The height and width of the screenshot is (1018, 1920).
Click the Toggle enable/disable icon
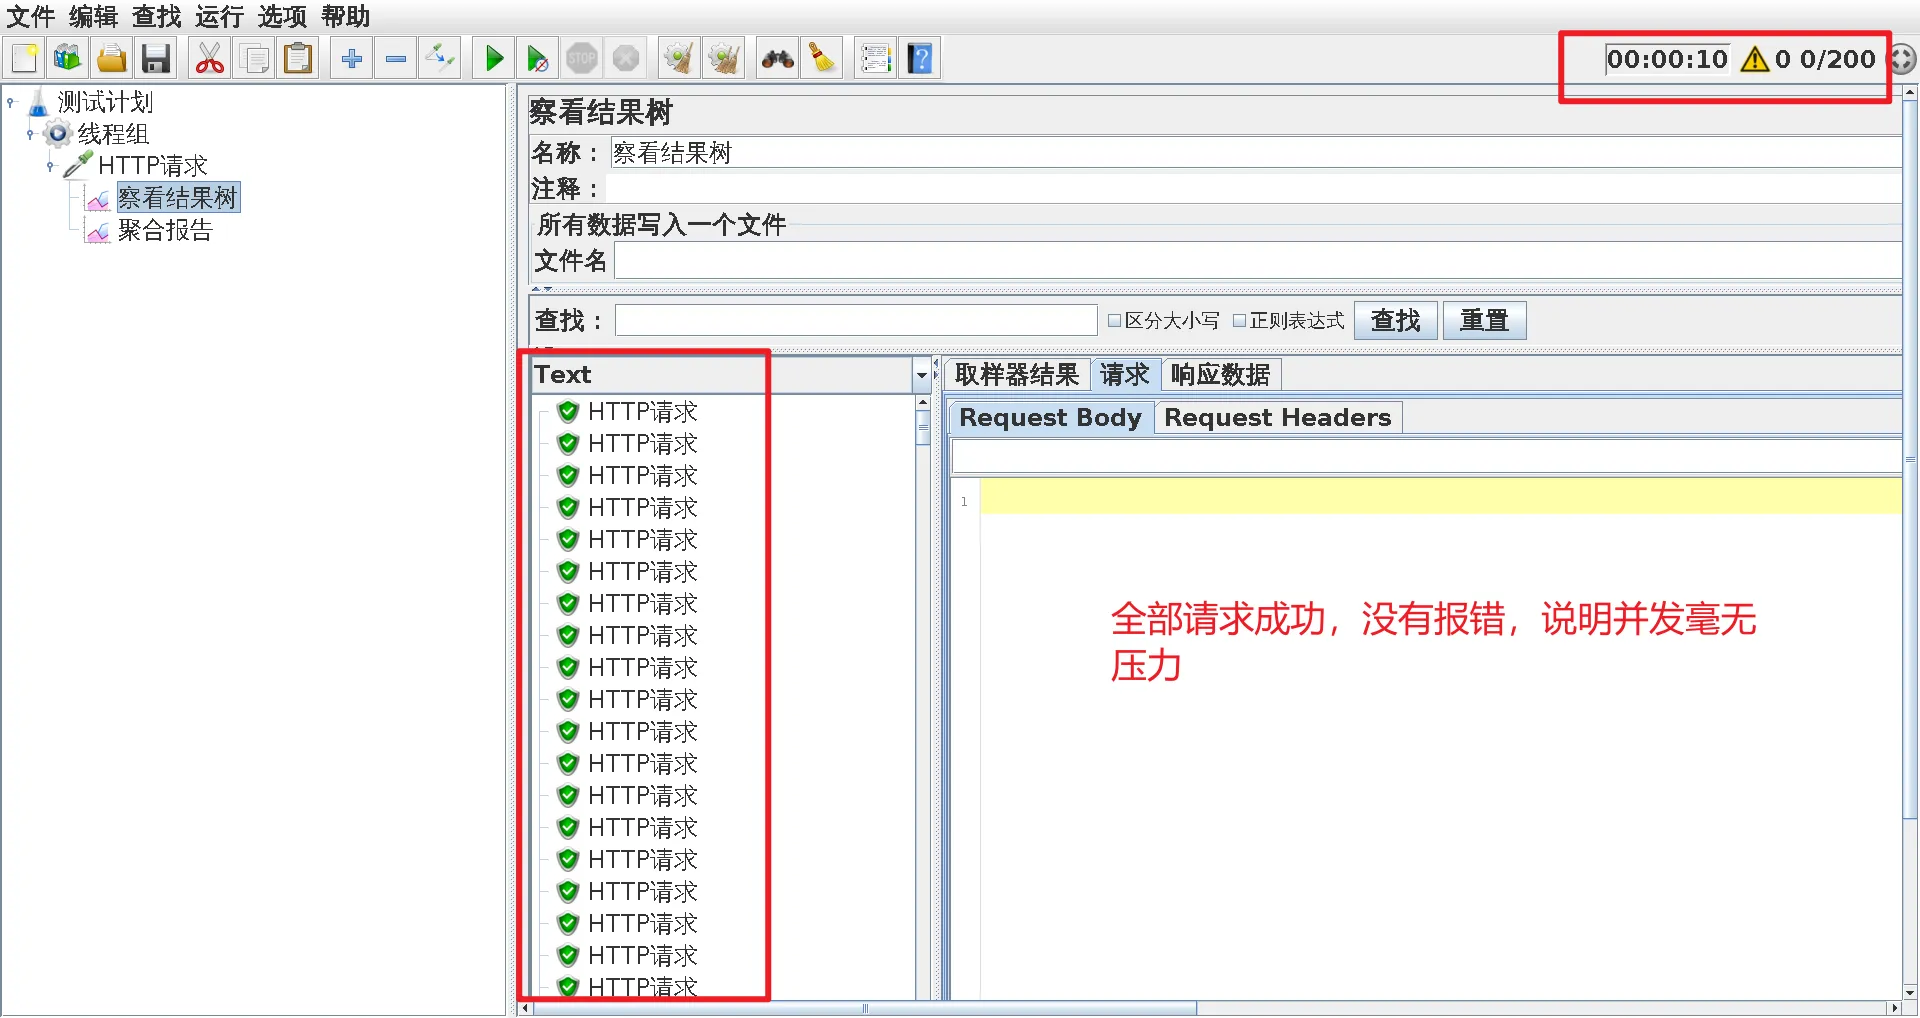coord(440,59)
